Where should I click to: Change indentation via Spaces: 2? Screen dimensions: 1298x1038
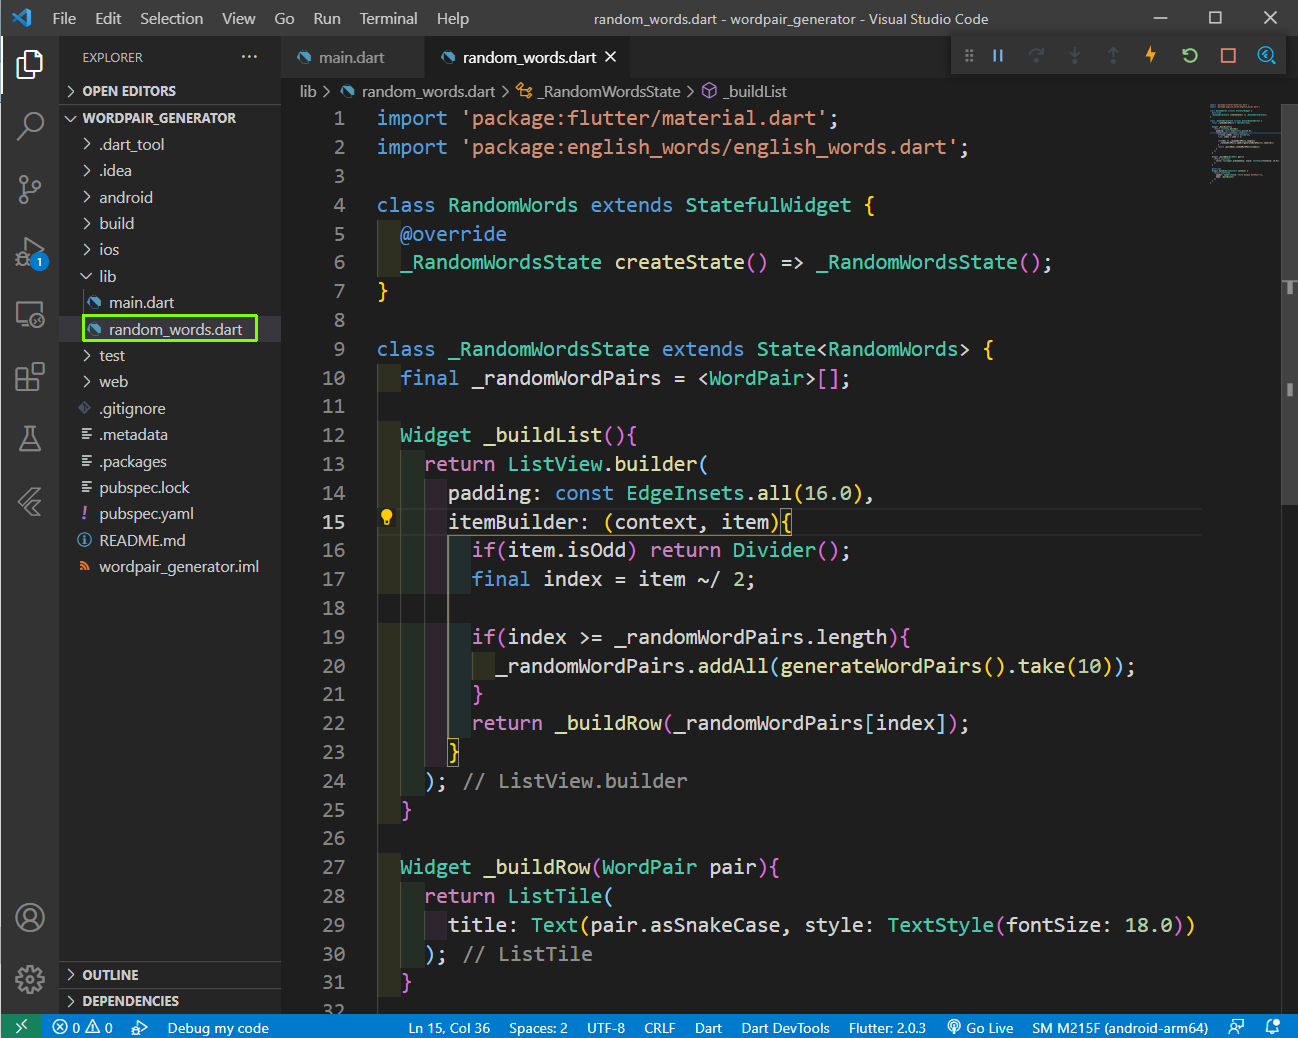pos(538,1027)
